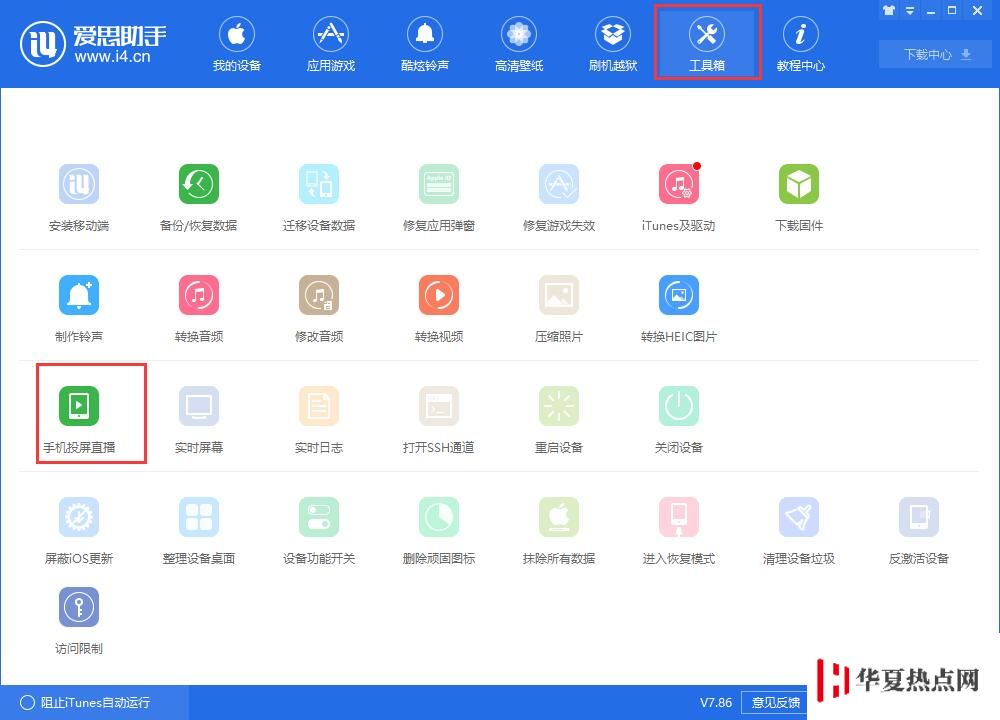
Task: Open 删除顽固图标 tool
Action: [439, 531]
